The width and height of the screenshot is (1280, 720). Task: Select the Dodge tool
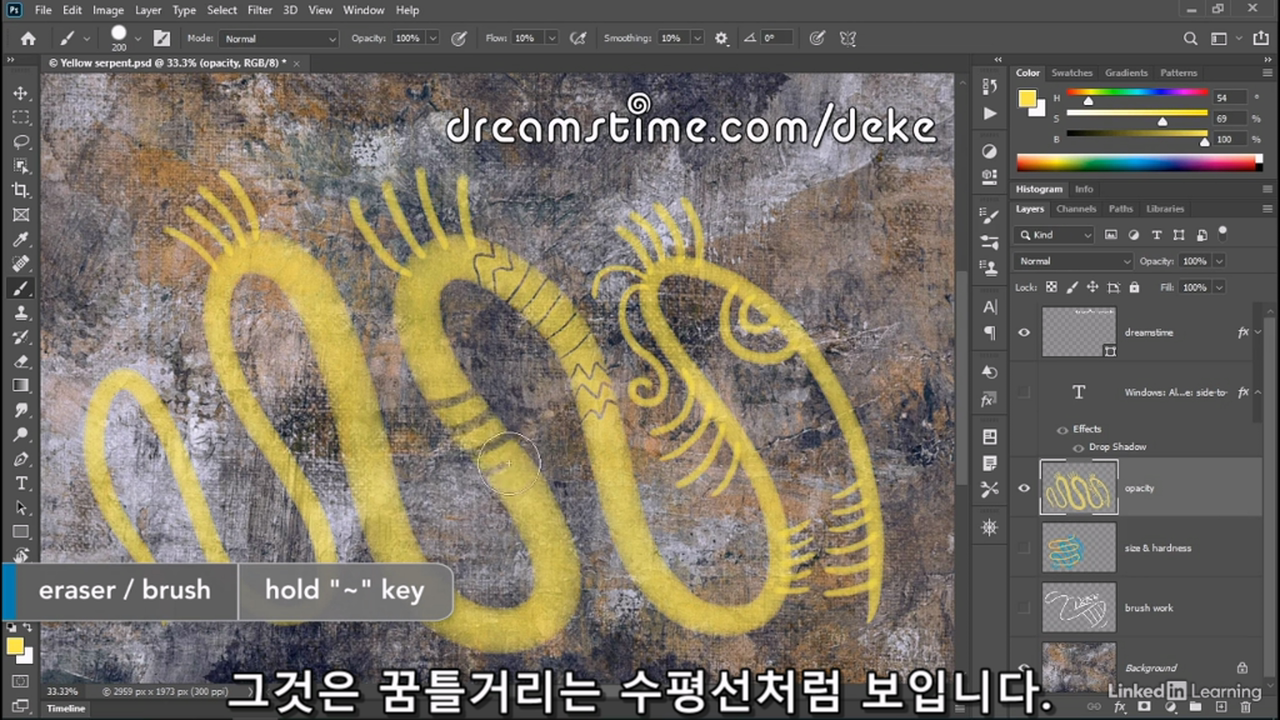[x=21, y=435]
